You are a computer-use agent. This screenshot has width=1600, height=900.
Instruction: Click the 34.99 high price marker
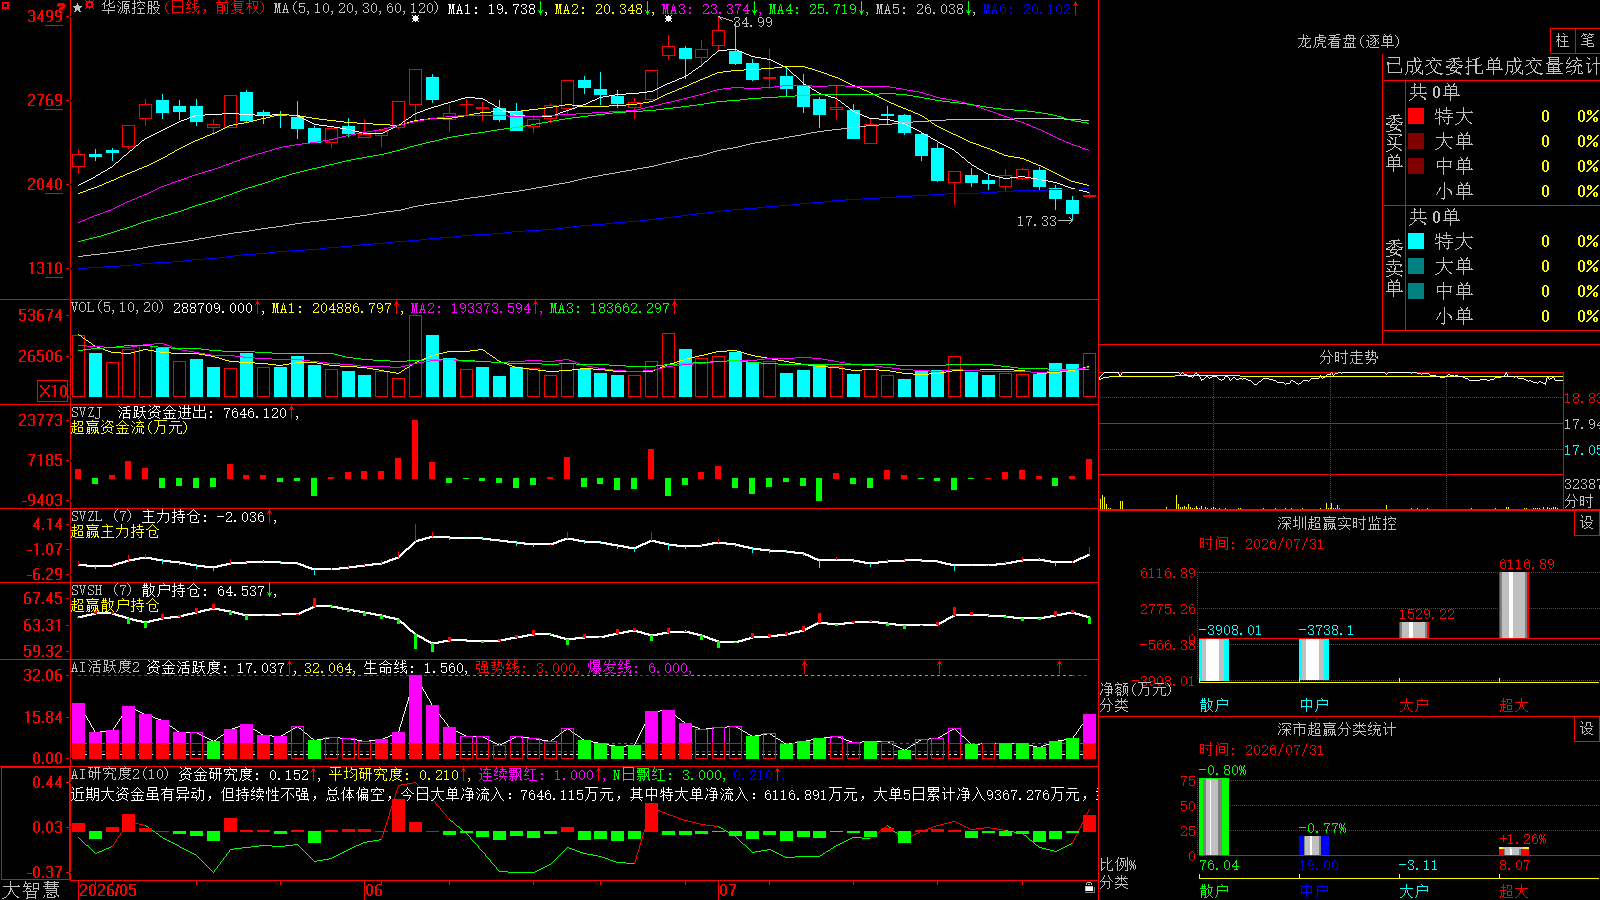[x=753, y=22]
